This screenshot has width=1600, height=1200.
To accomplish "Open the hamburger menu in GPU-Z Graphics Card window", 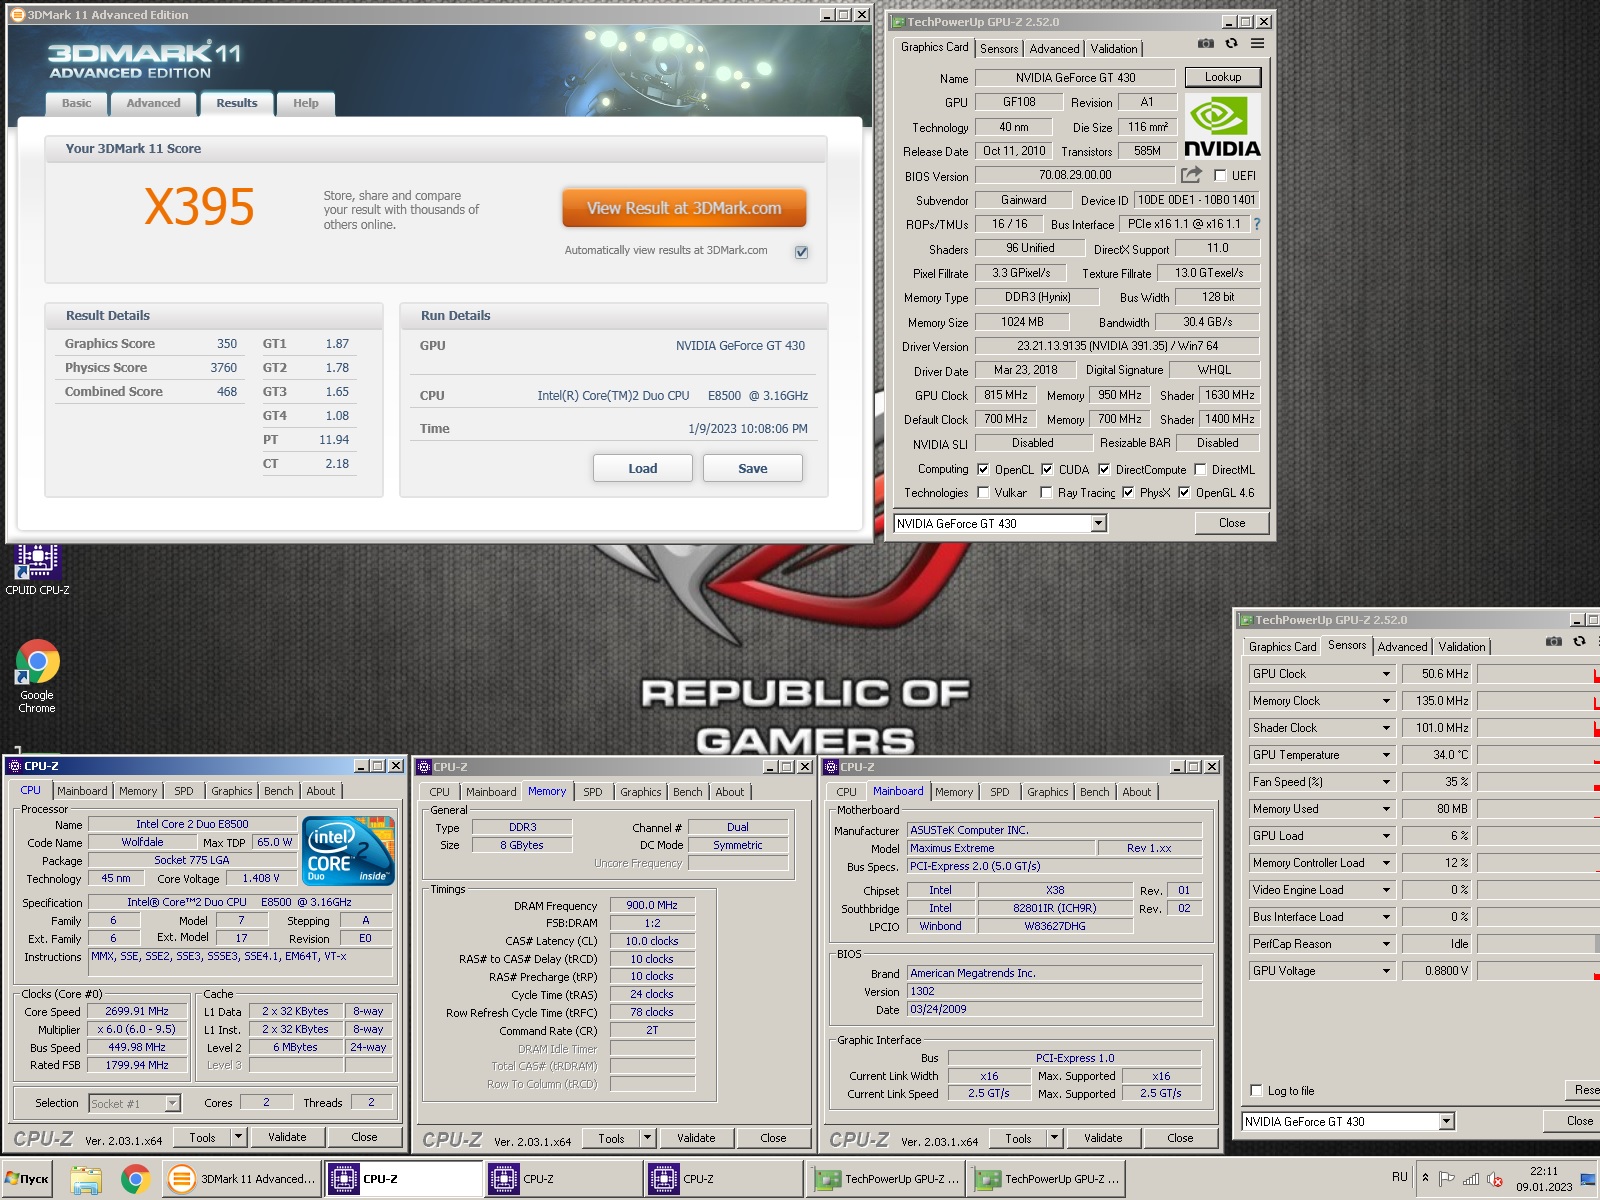I will click(1258, 44).
